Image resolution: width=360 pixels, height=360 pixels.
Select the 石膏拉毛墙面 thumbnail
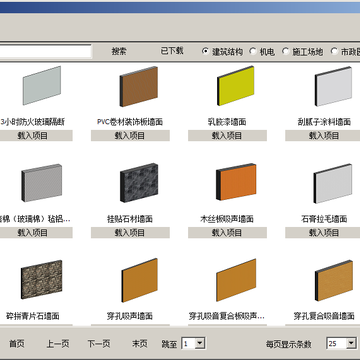(333, 184)
